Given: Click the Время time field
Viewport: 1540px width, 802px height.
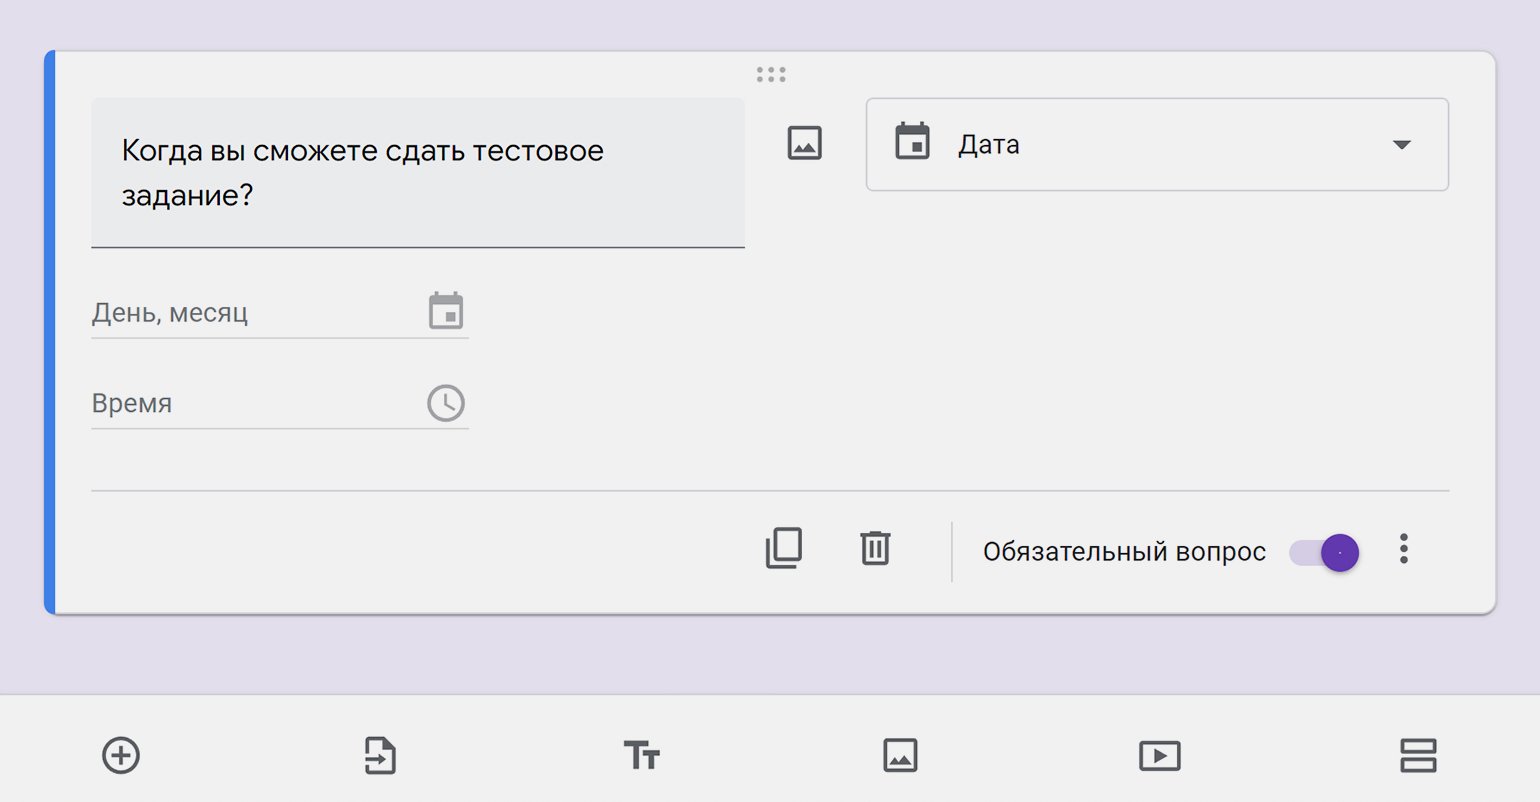Looking at the screenshot, I should (x=280, y=404).
